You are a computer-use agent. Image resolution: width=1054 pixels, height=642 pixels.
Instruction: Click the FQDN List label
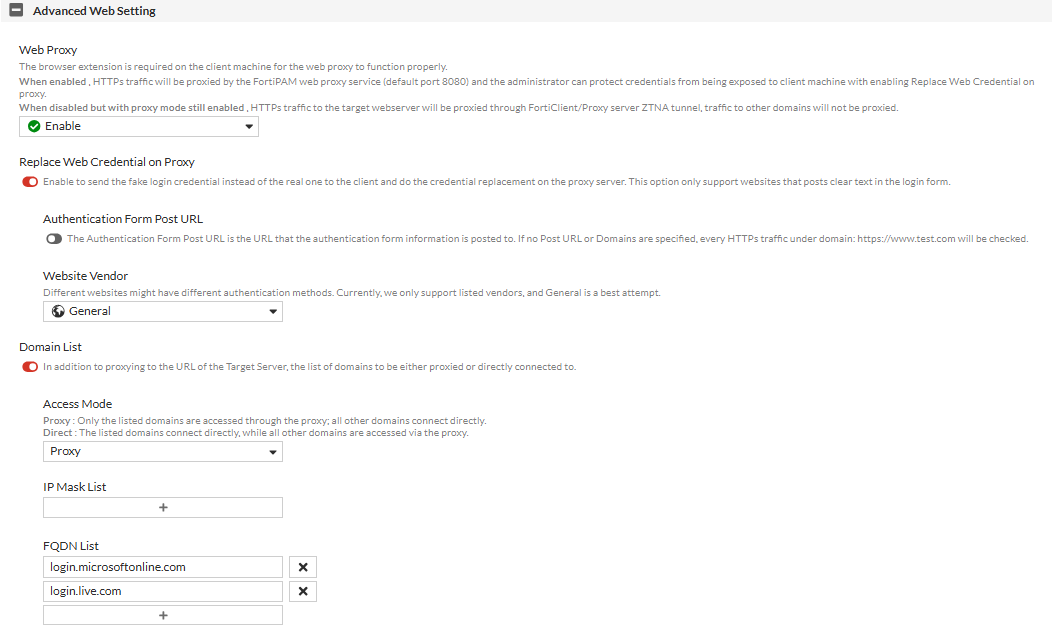point(71,546)
